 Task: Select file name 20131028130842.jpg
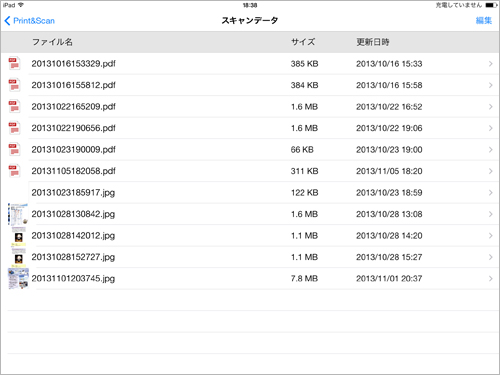73,214
